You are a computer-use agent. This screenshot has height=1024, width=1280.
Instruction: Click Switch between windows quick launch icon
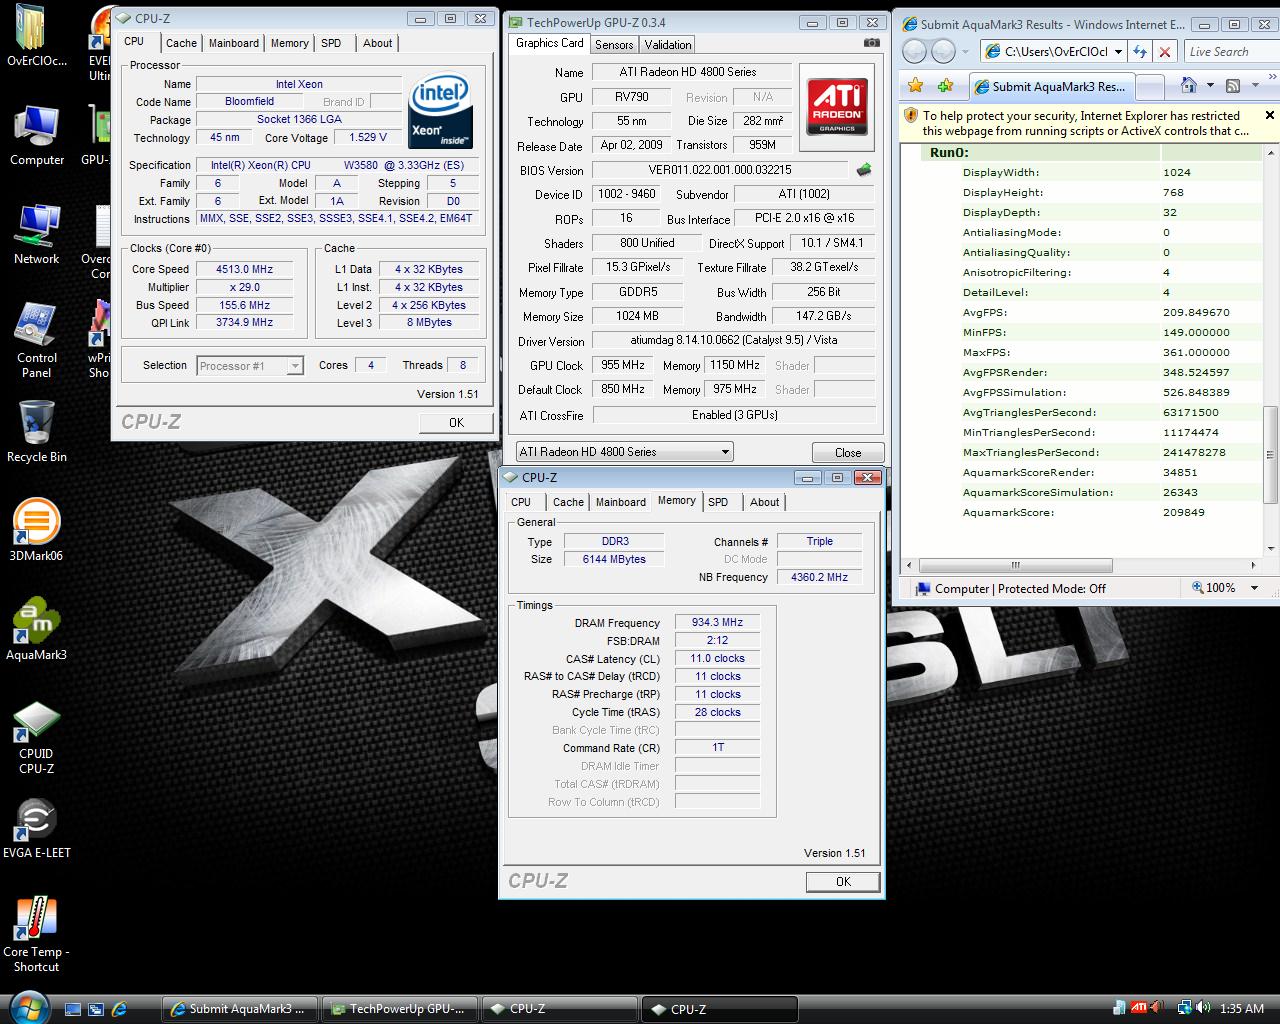(x=96, y=1009)
